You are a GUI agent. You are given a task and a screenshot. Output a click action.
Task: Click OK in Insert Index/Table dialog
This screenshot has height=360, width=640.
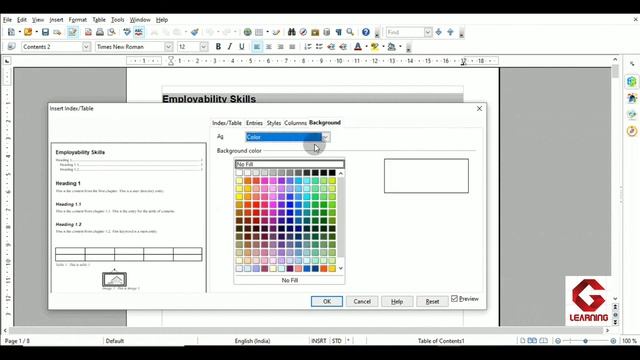(327, 301)
